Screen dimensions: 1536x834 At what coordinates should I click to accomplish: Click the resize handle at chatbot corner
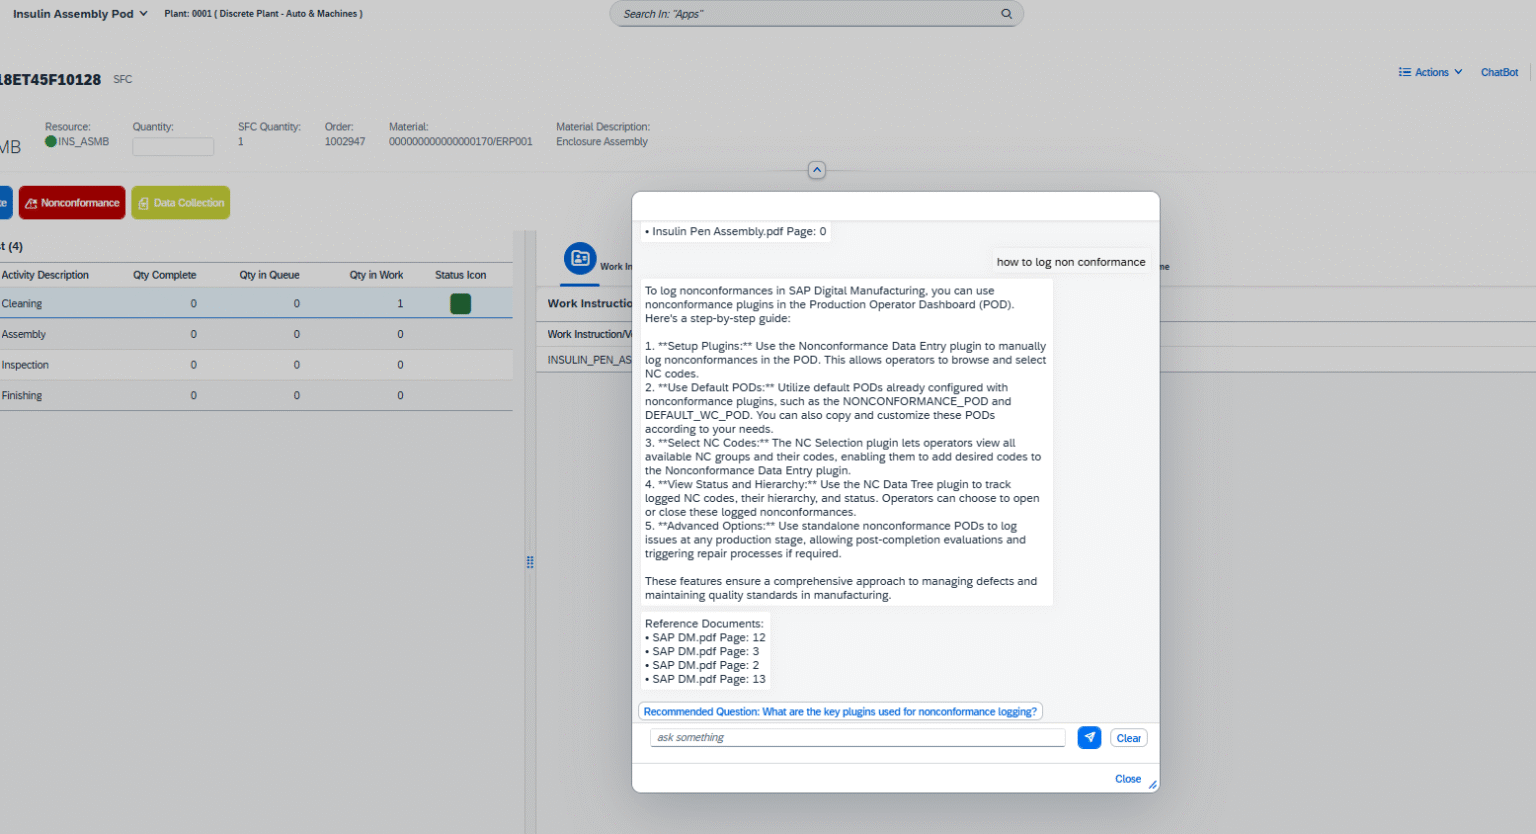[x=1151, y=783]
